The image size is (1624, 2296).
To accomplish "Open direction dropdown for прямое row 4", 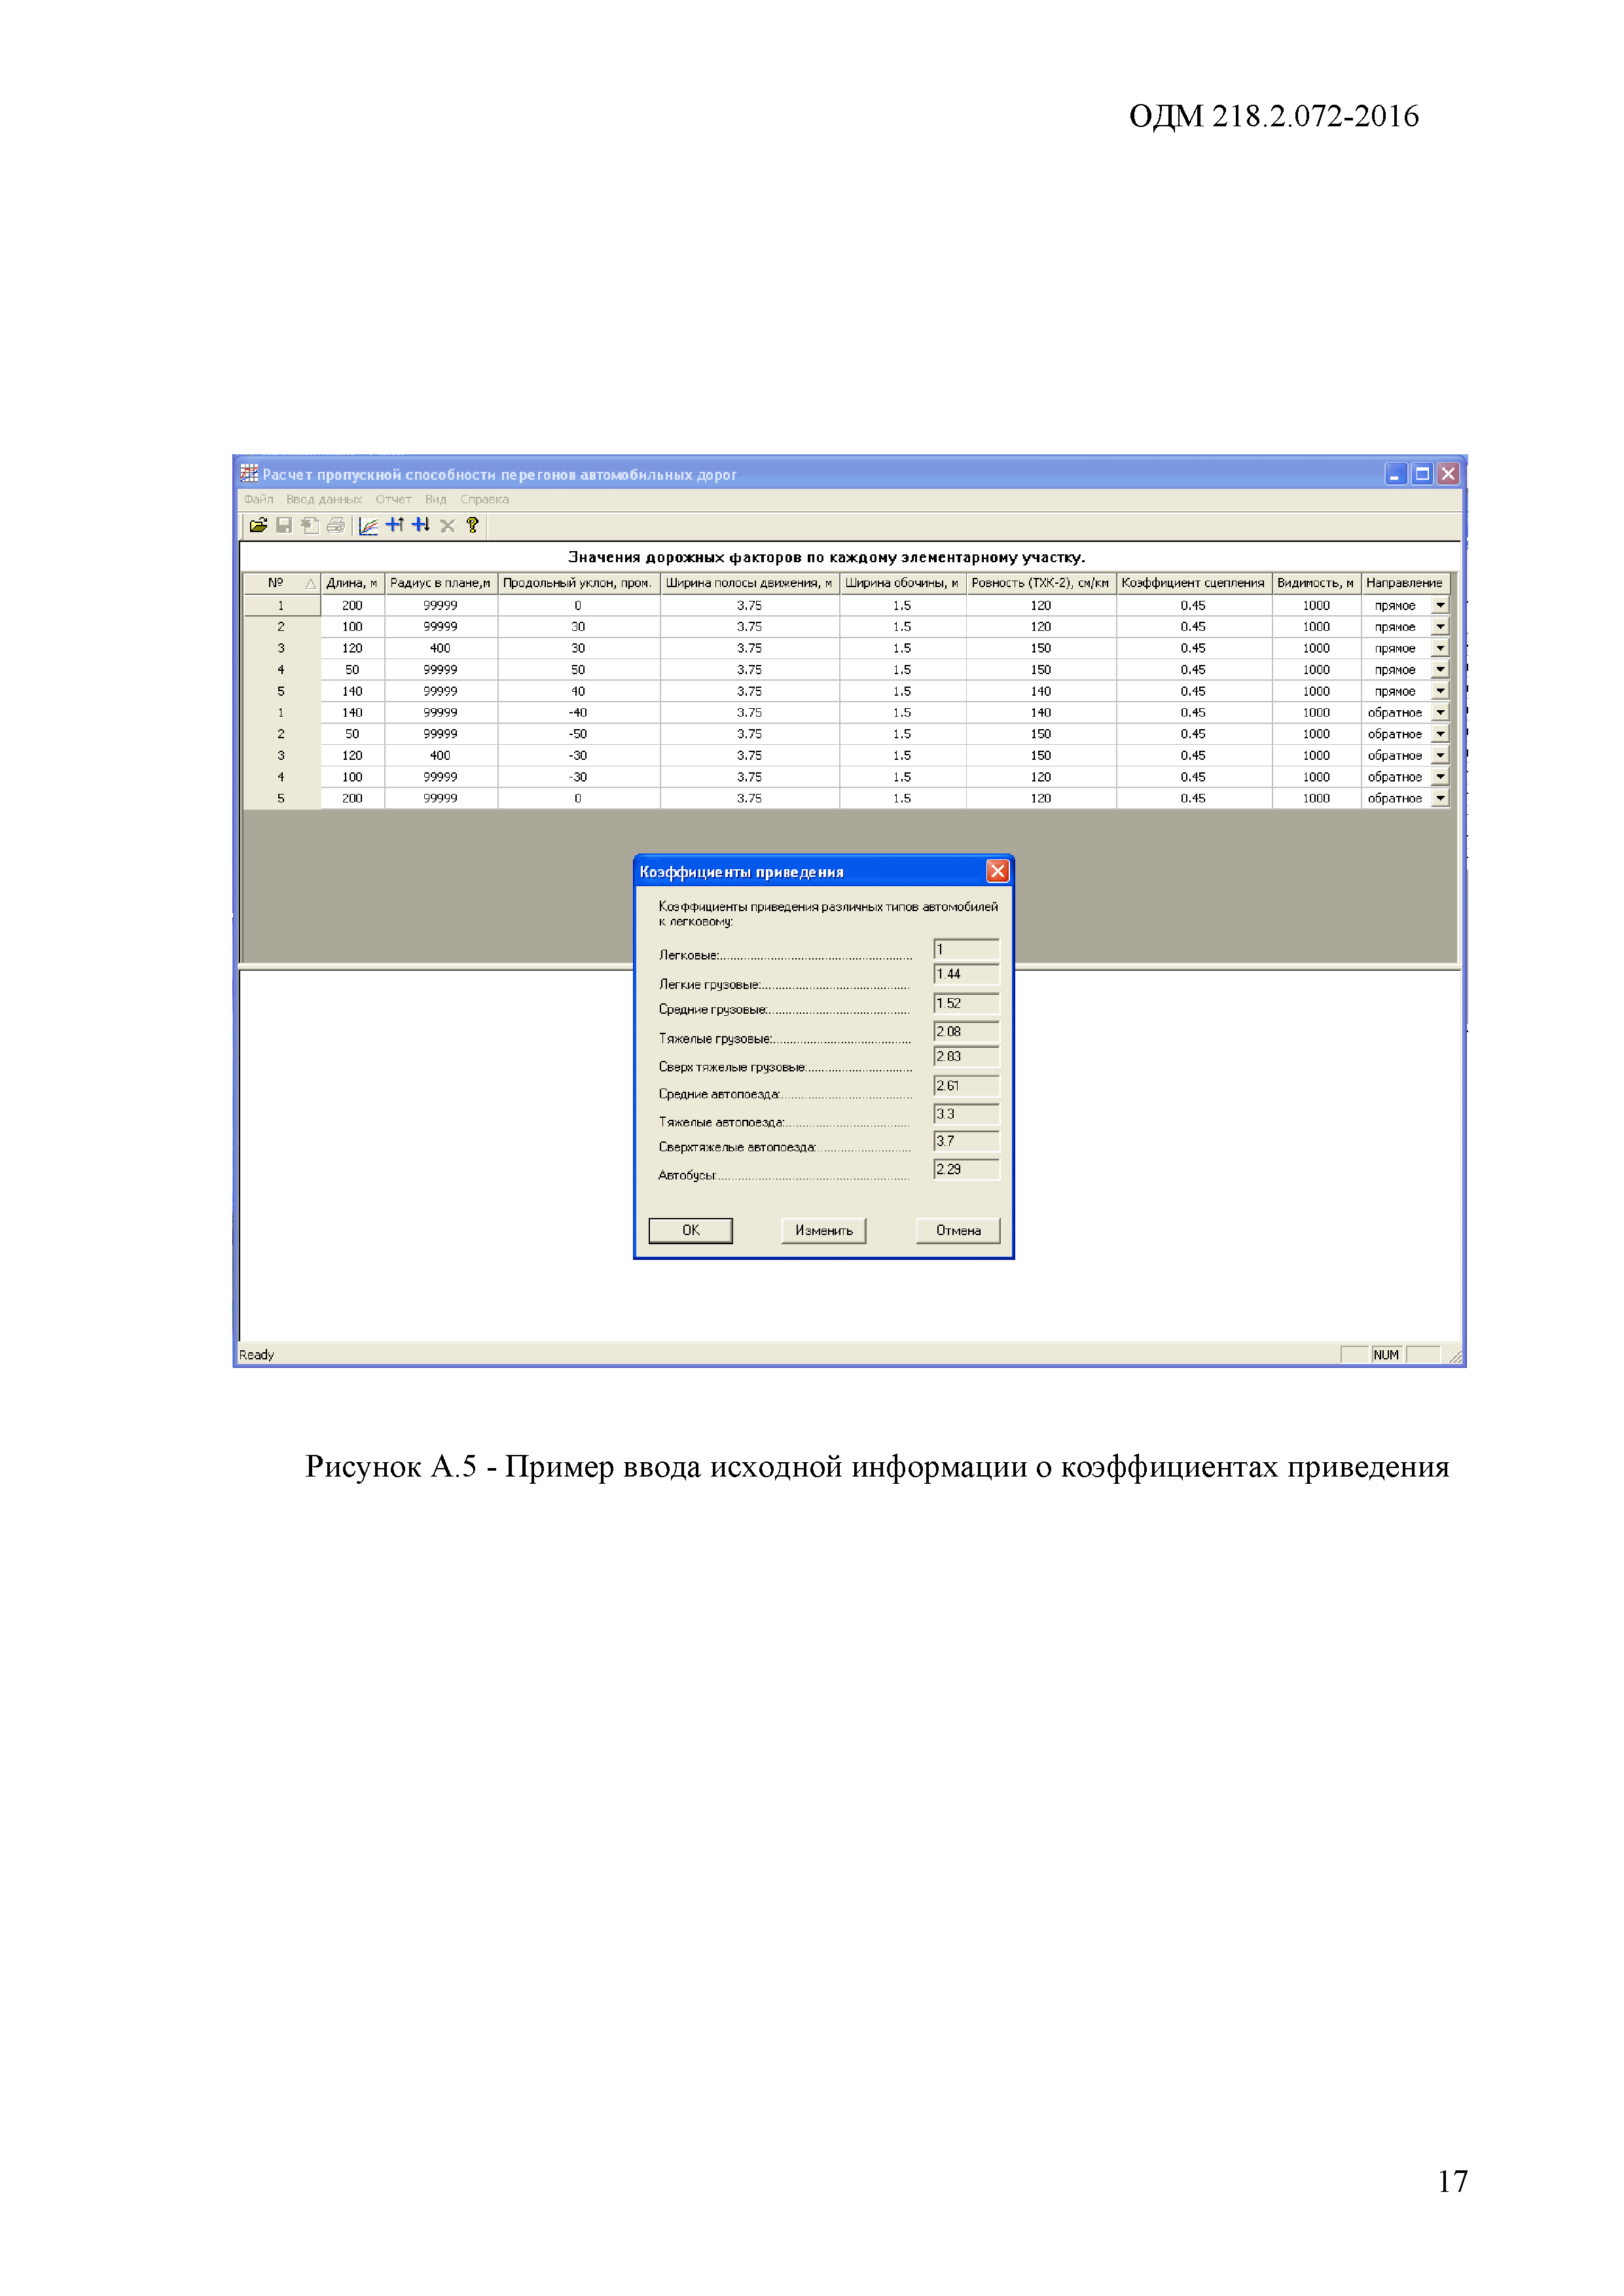I will [x=1440, y=669].
